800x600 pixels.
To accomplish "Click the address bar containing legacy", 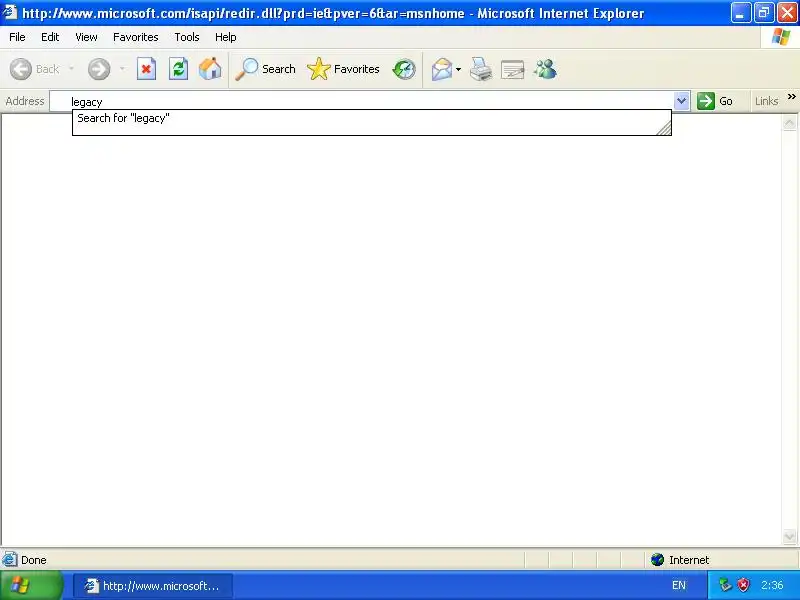I will [x=362, y=101].
